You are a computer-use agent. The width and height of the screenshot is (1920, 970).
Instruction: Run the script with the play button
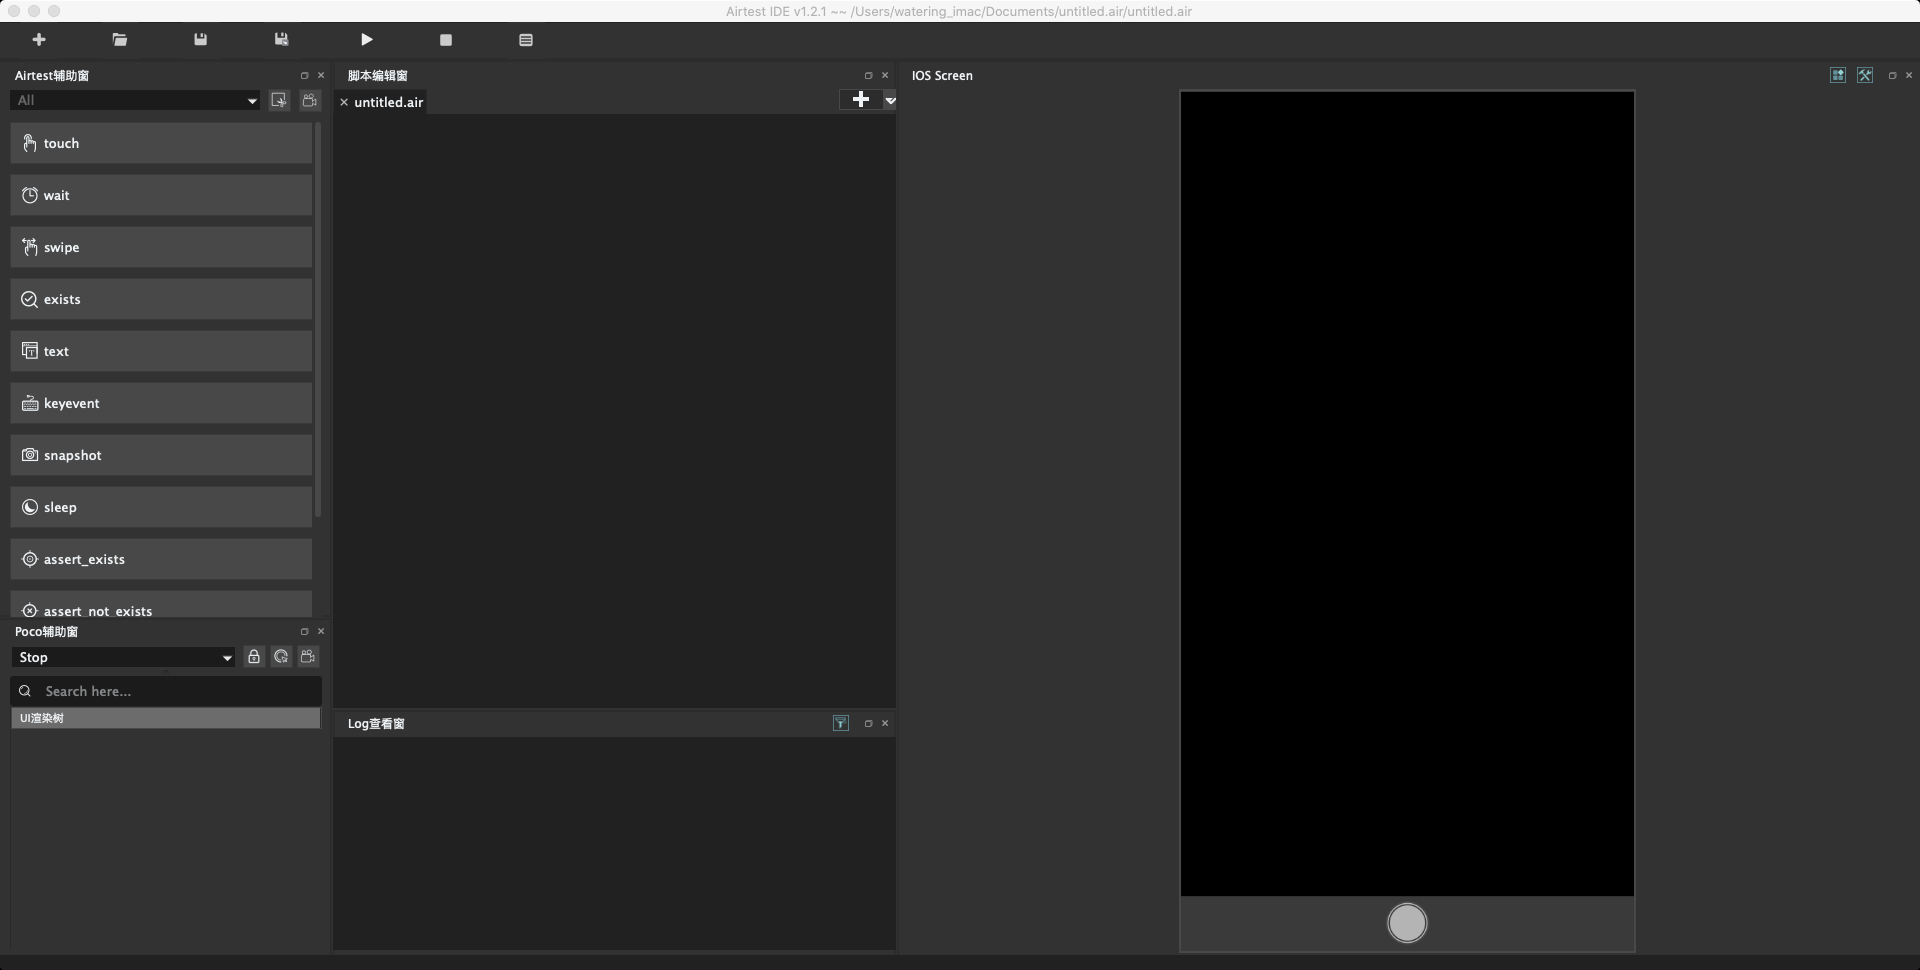[x=367, y=40]
